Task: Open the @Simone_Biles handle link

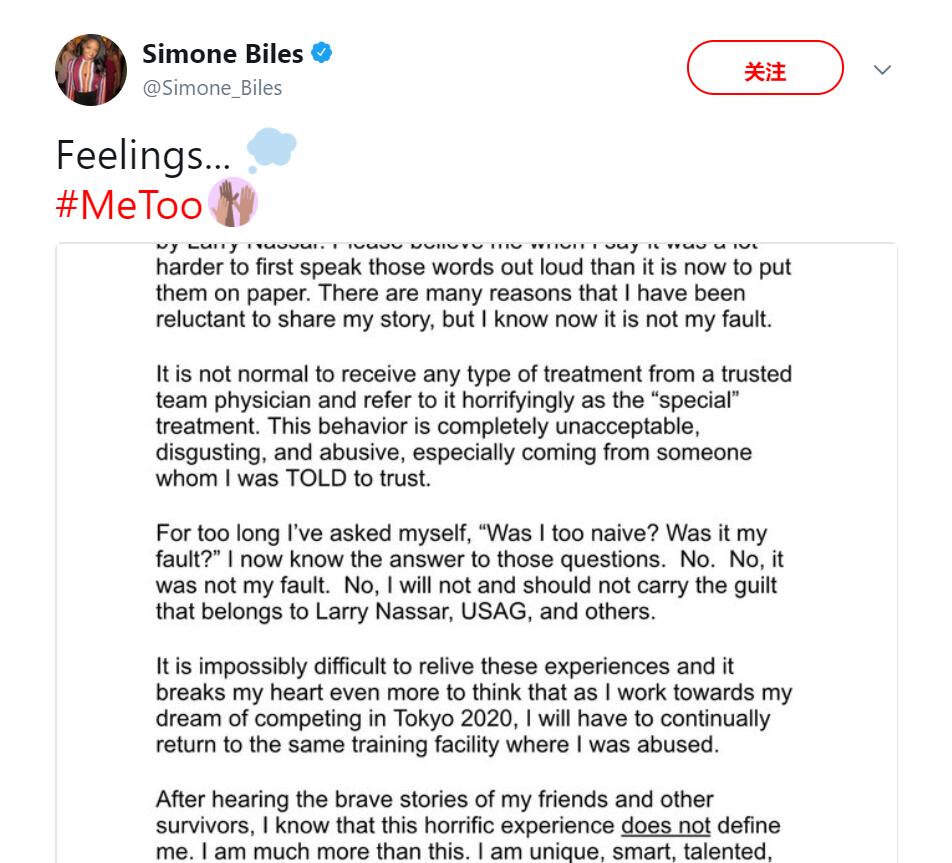Action: coord(212,88)
